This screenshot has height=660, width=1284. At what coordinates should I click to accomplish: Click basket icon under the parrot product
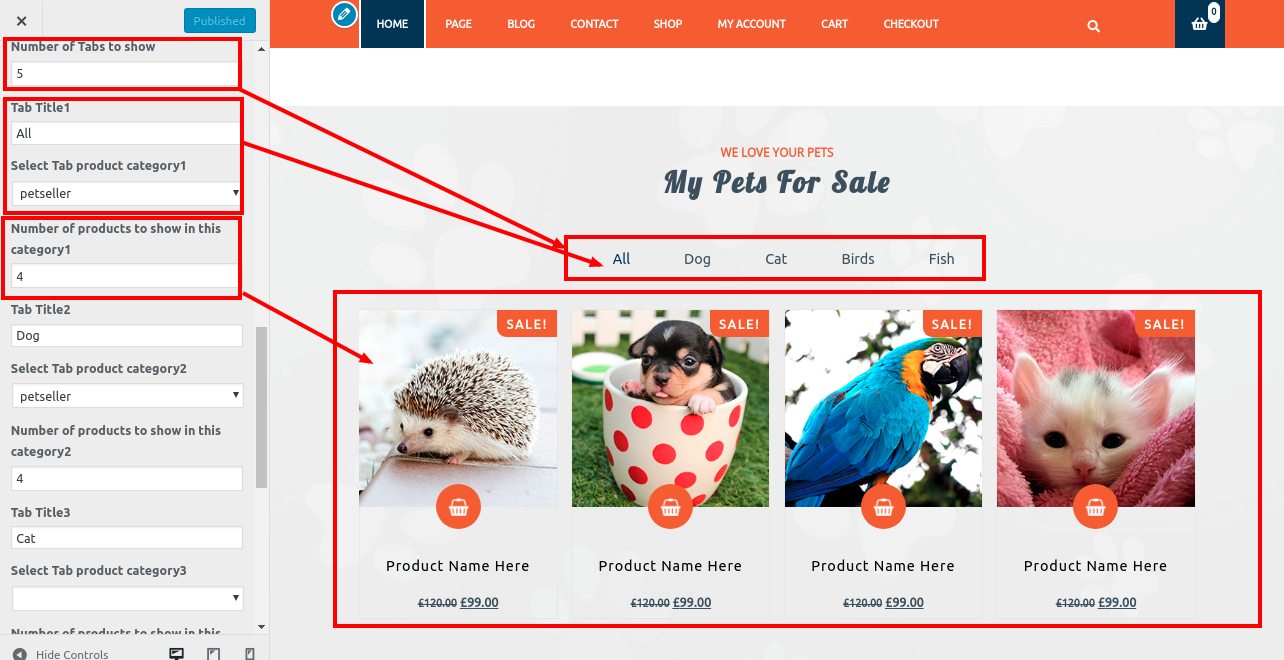[883, 507]
